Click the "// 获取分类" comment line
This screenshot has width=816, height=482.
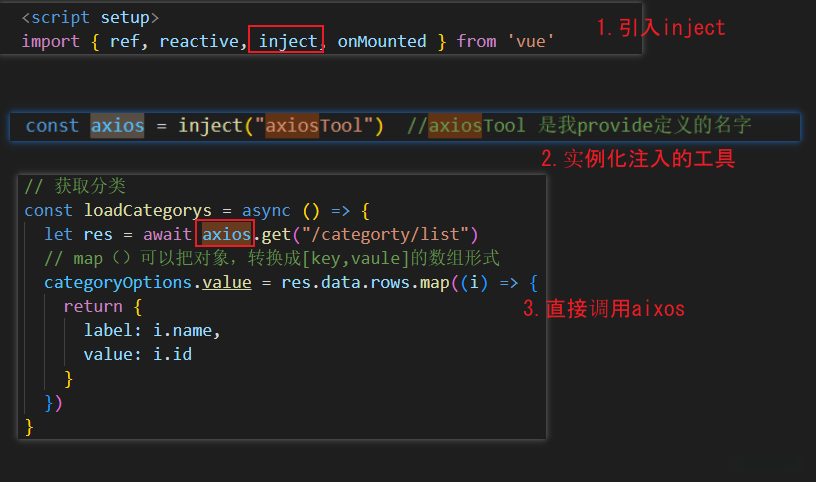click(x=76, y=186)
